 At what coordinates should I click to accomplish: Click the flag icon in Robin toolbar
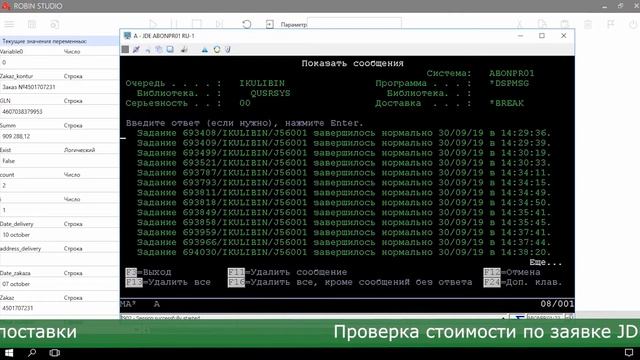click(x=611, y=24)
